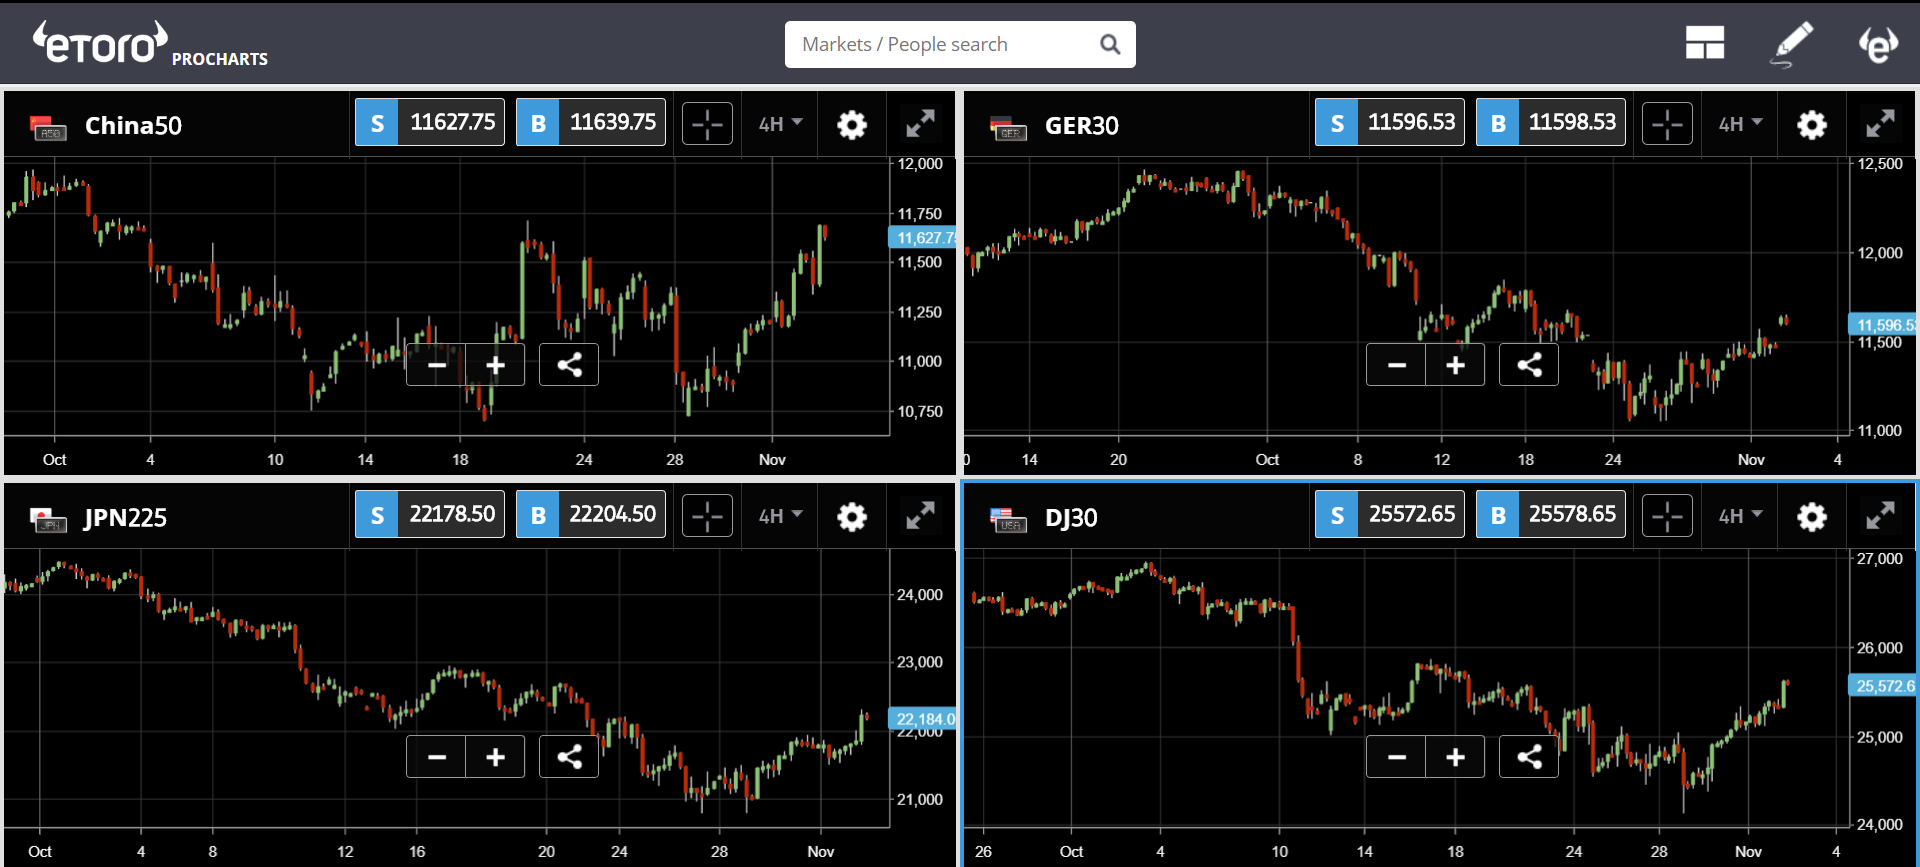The image size is (1920, 867).
Task: Zoom in on the DJ30 chart
Action: click(x=1455, y=757)
